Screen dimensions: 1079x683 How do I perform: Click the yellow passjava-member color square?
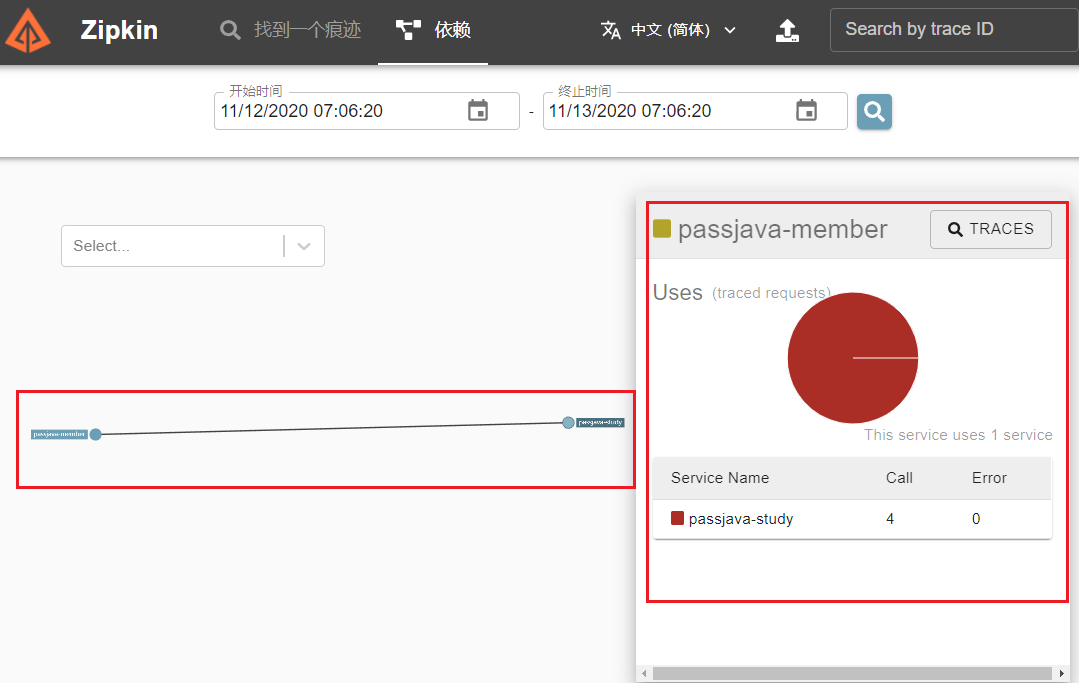661,229
